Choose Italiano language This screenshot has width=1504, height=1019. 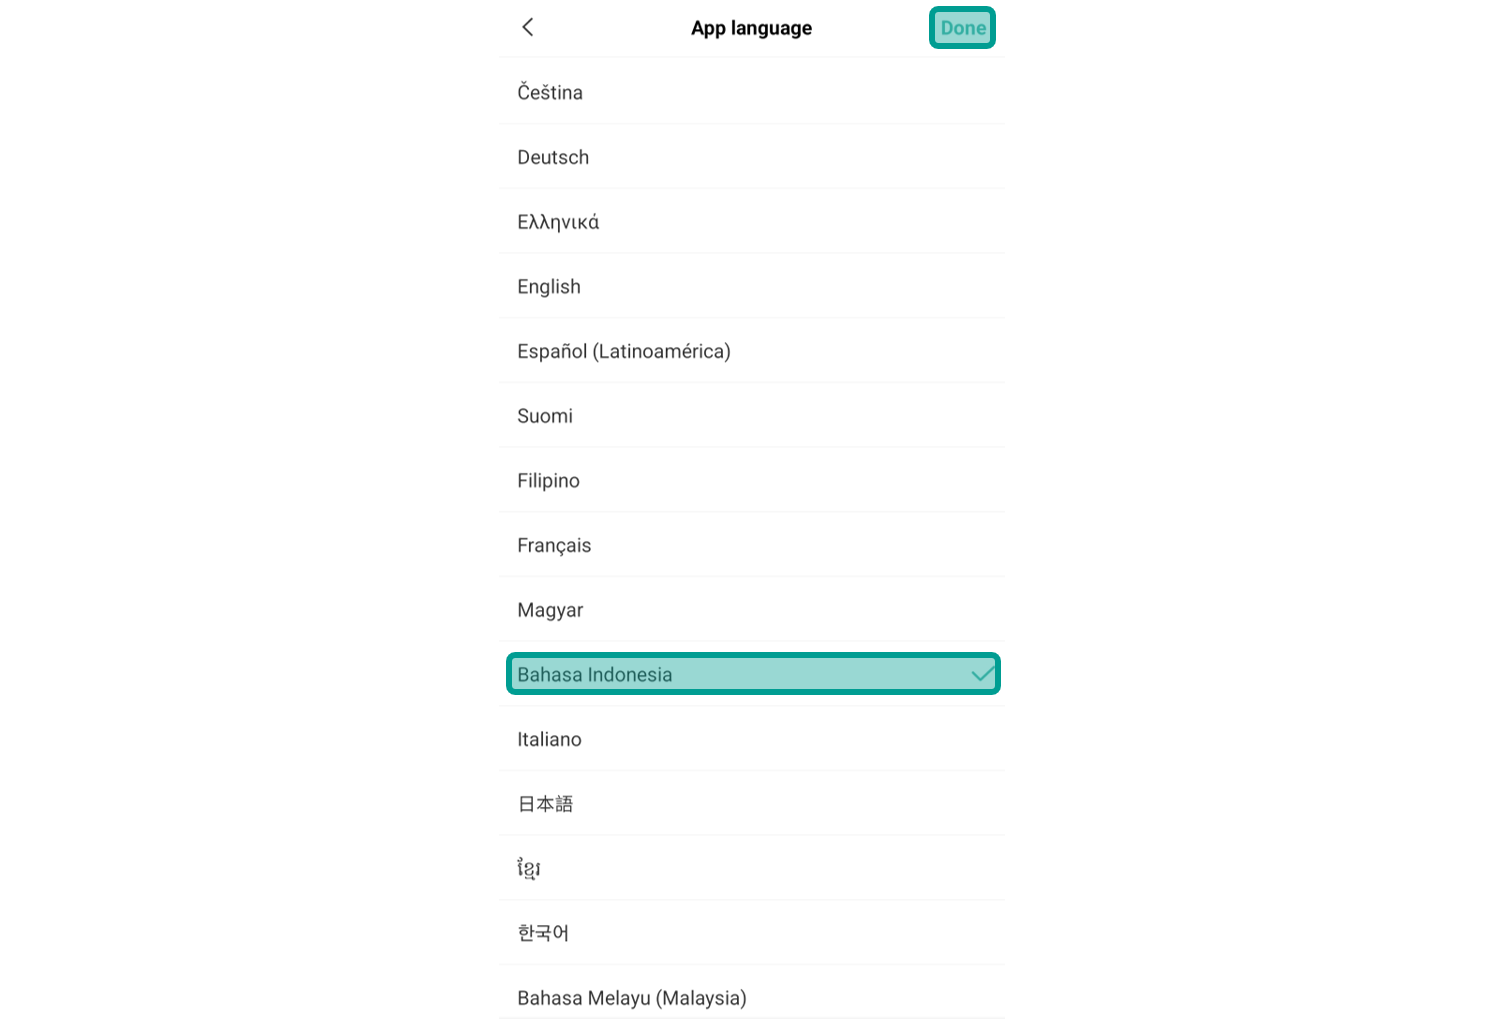point(752,739)
